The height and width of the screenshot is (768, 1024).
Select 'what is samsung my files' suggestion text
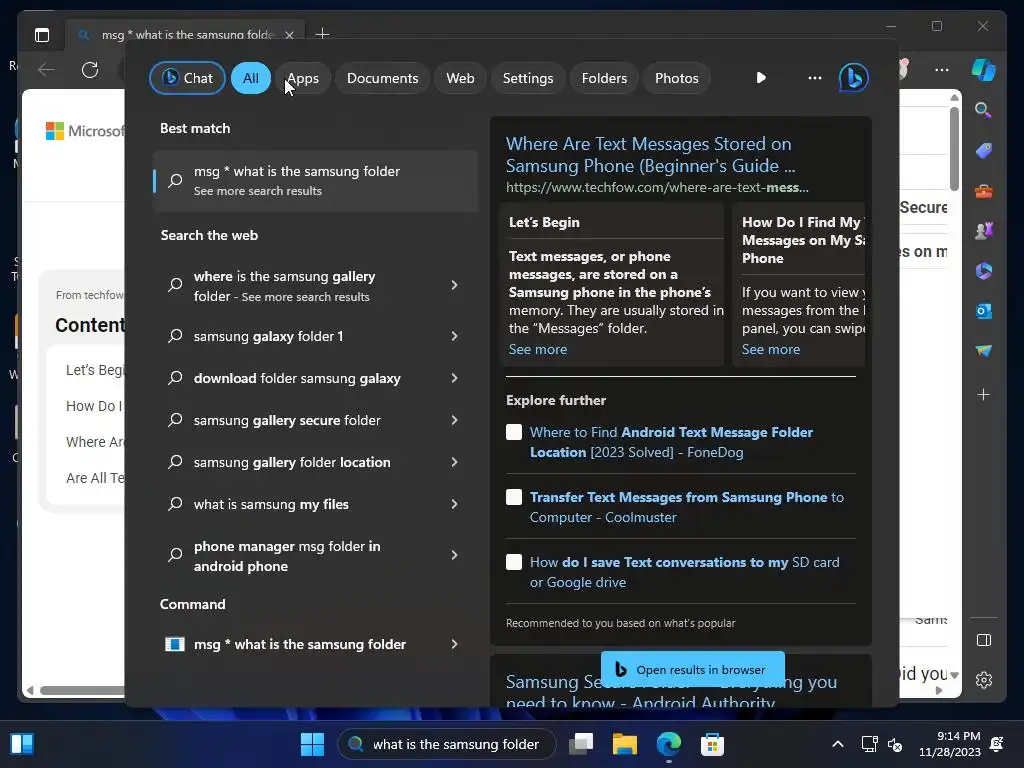pos(271,504)
